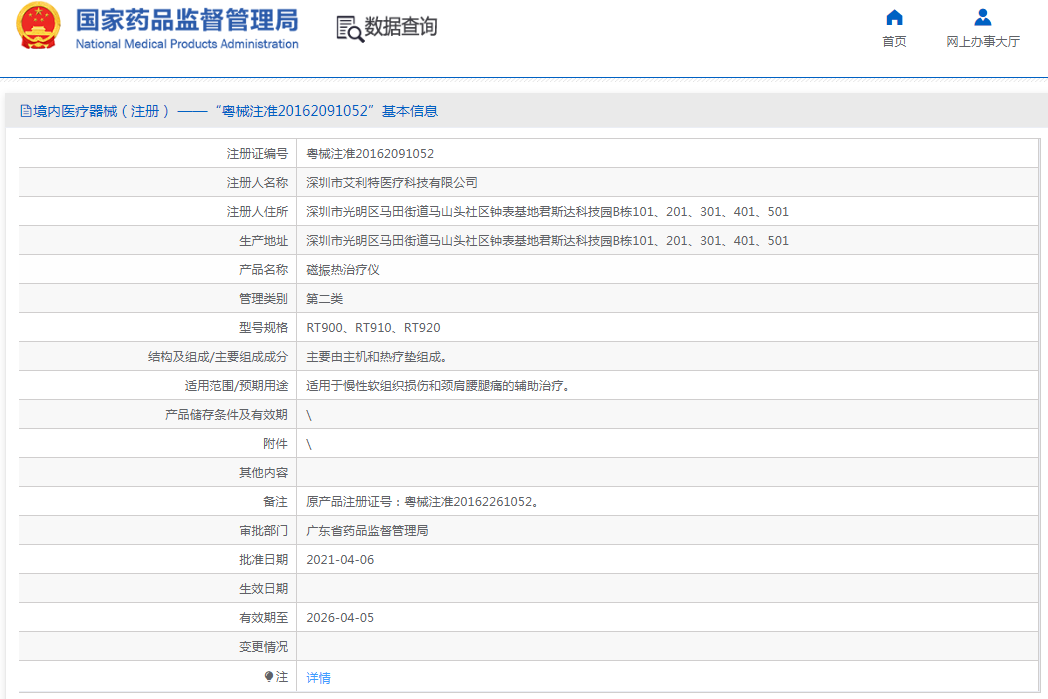Open the 网上办事大厅 navigation label
Image resolution: width=1048 pixels, height=699 pixels.
pyautogui.click(x=982, y=42)
